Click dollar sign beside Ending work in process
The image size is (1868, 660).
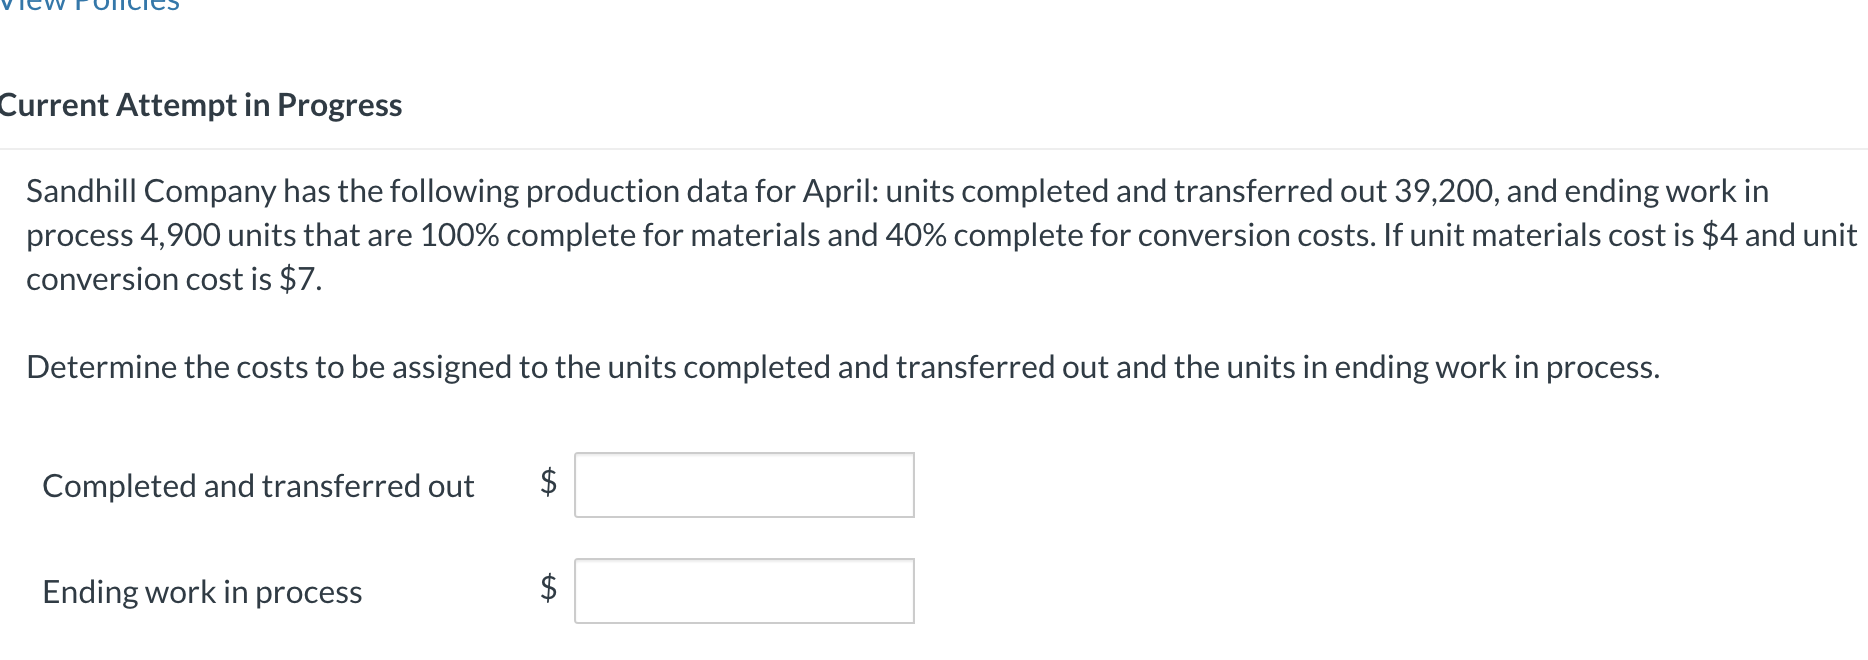[548, 588]
